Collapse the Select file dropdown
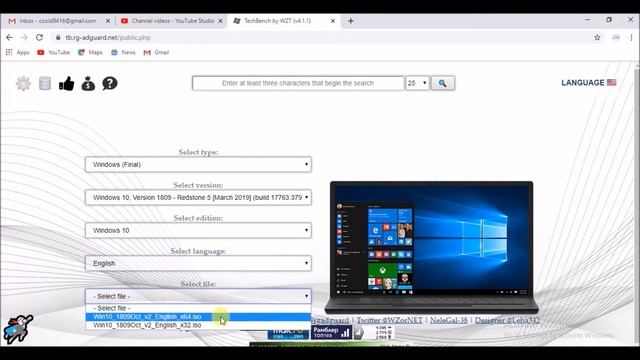Viewport: 640px width, 360px height. [198, 296]
